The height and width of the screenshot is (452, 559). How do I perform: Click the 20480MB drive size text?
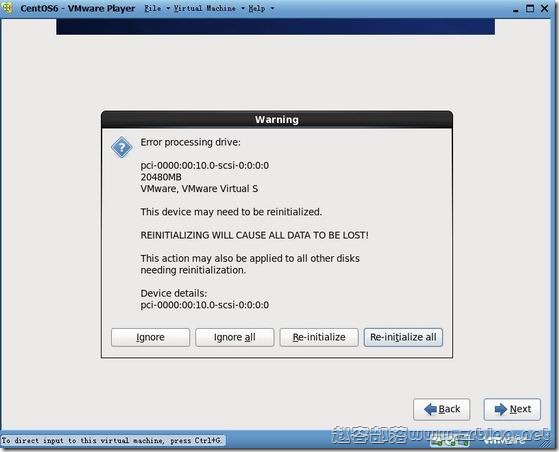click(x=161, y=177)
